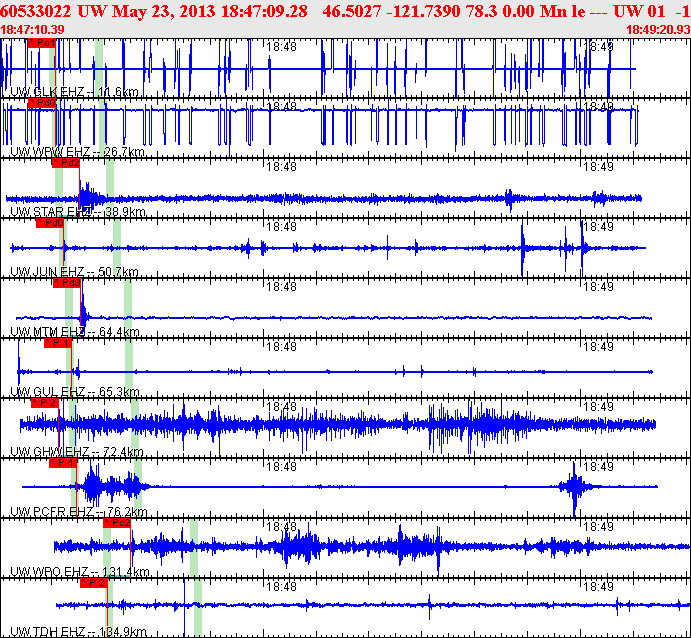Click the Pc2 pick flag on WPO trace
The height and width of the screenshot is (638, 691).
(117, 522)
